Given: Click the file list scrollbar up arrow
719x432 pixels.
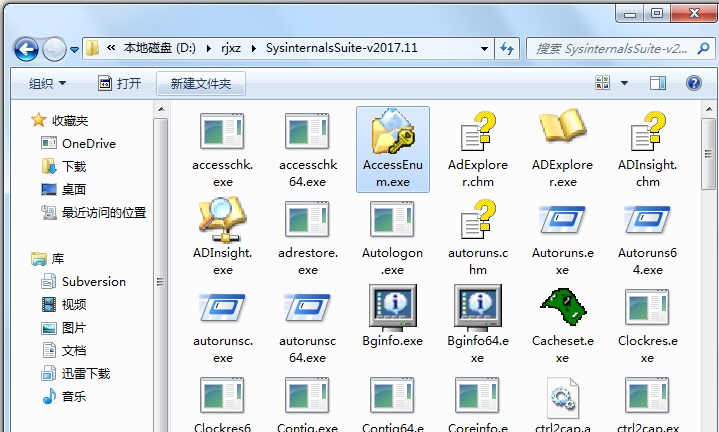Looking at the screenshot, I should click(709, 110).
